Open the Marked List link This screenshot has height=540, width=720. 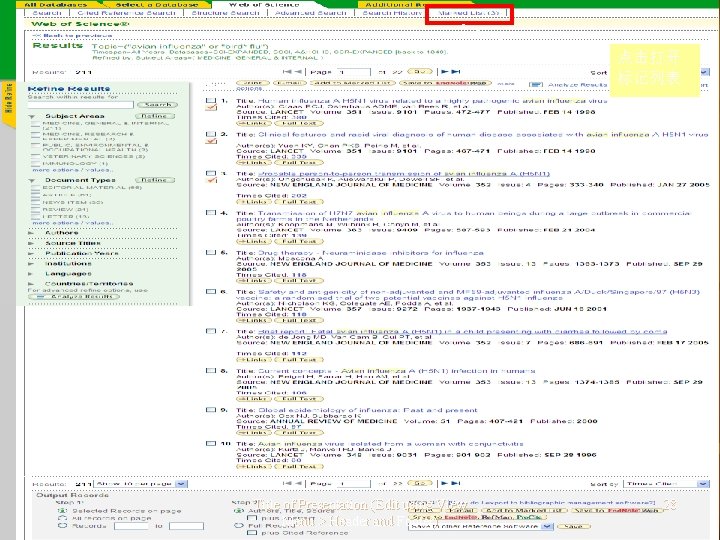pyautogui.click(x=468, y=13)
